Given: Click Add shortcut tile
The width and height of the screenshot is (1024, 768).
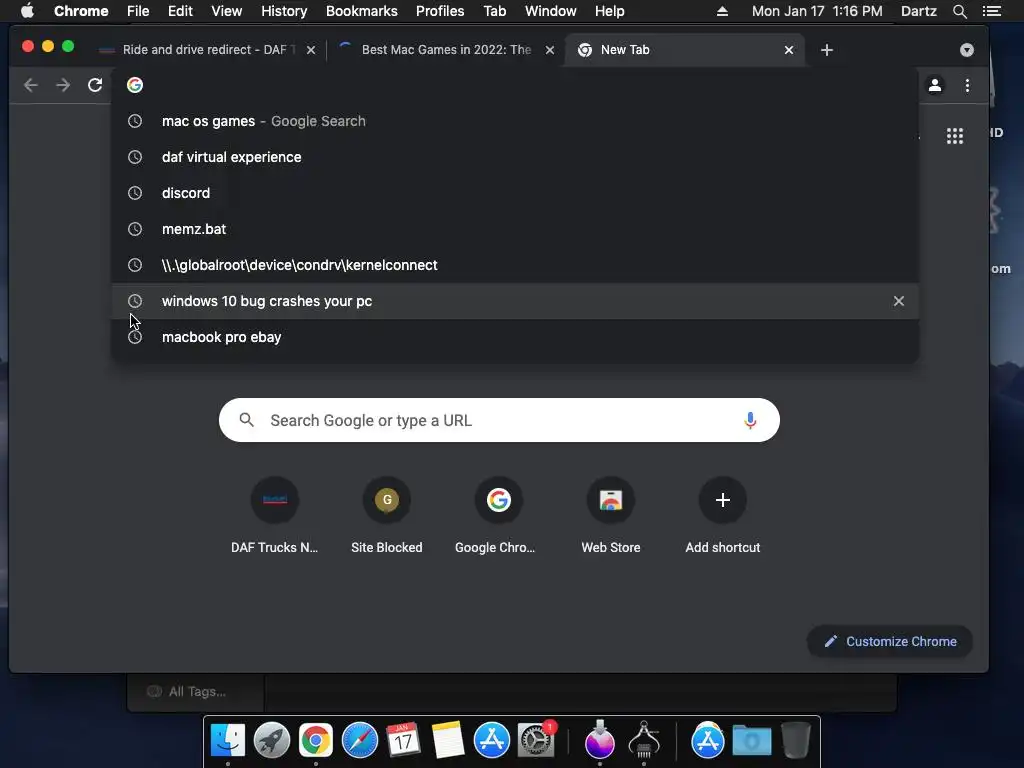Looking at the screenshot, I should 722,516.
